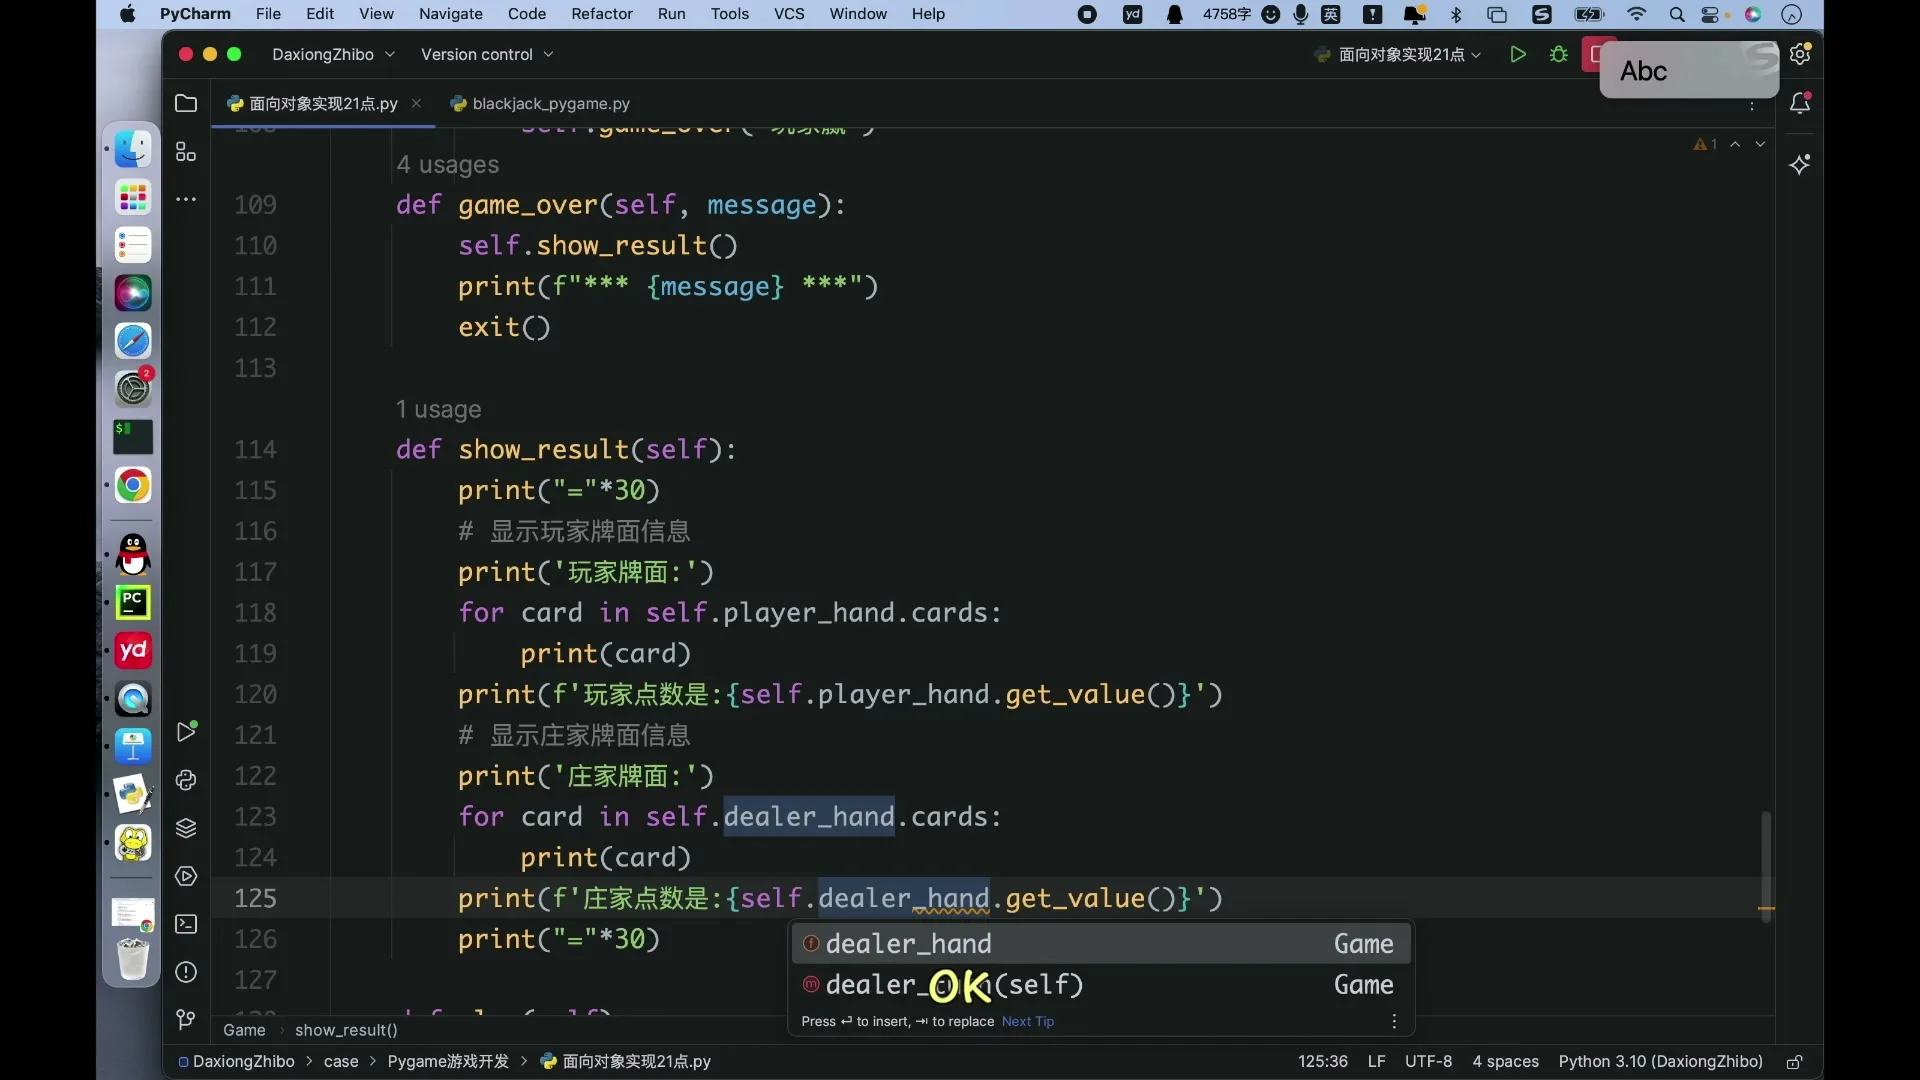Open the Project tool window folder icon
This screenshot has width=1920, height=1080.
186,103
